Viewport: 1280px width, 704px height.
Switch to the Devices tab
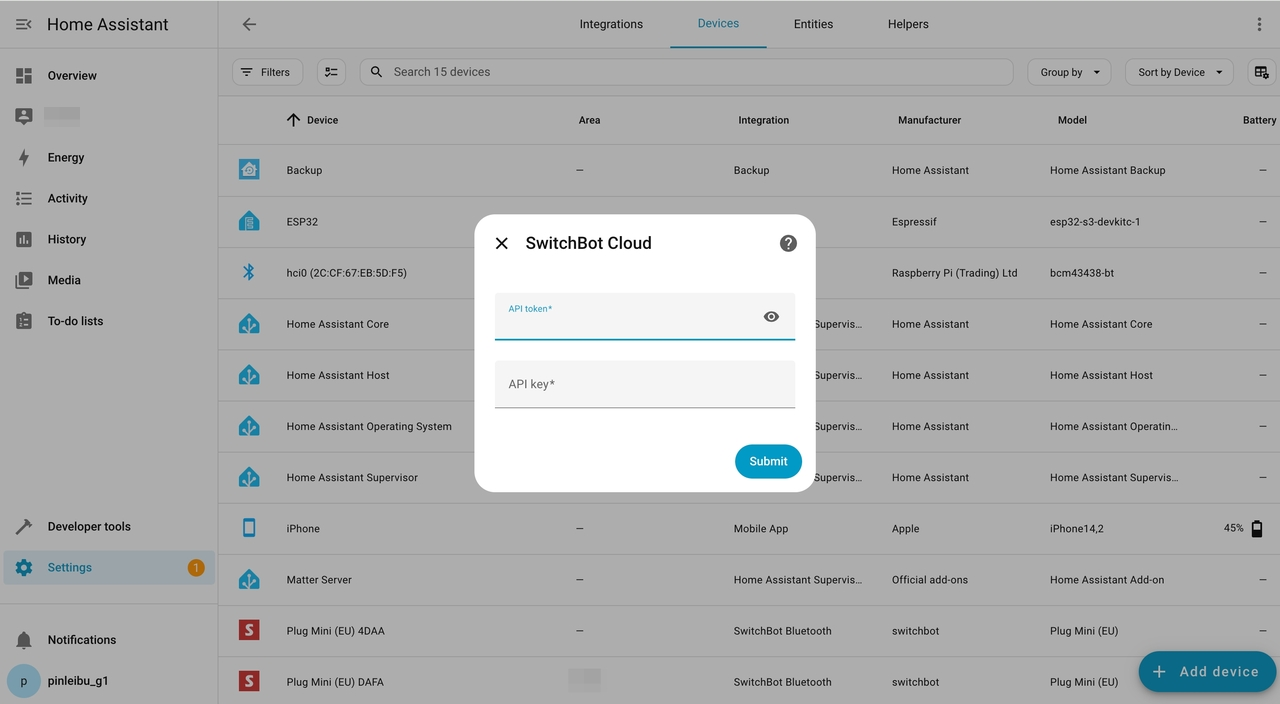pyautogui.click(x=718, y=24)
